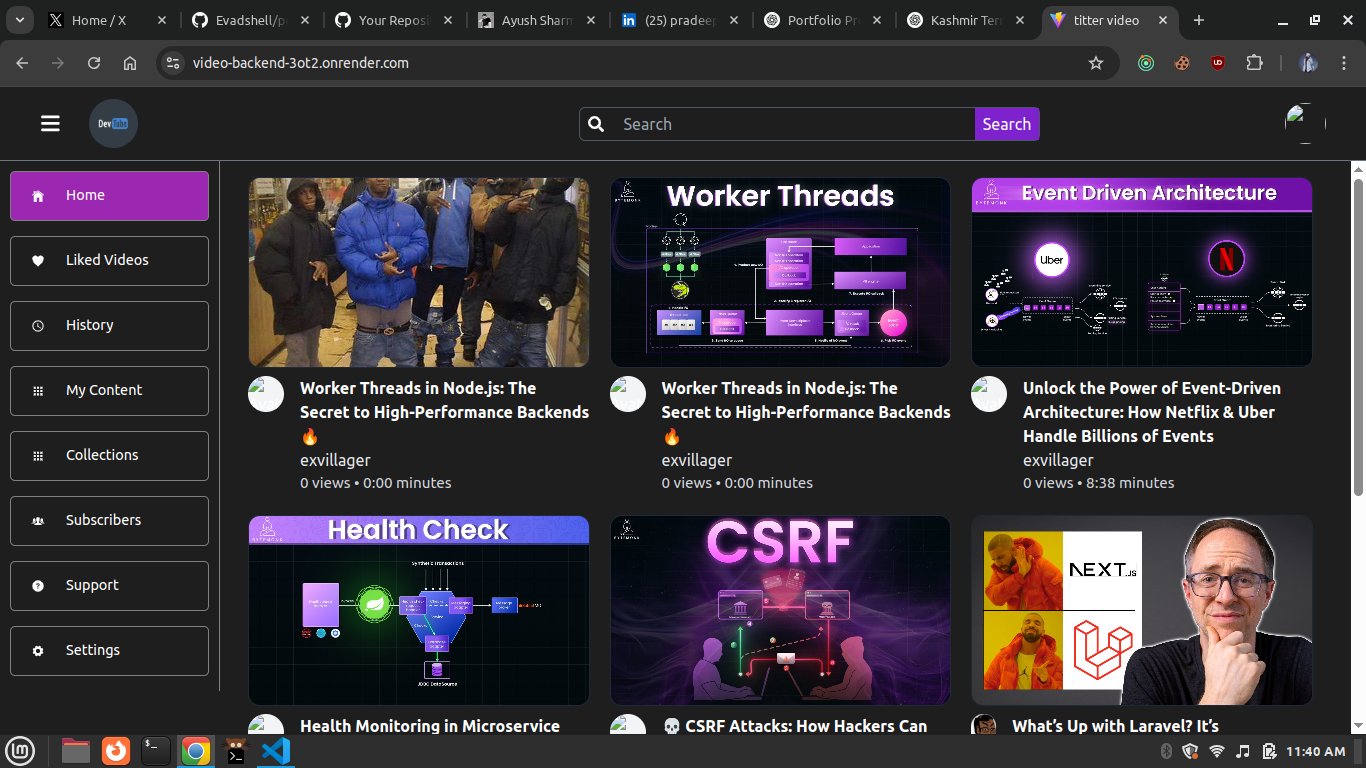The width and height of the screenshot is (1366, 768).
Task: Expand the tab search dropdown arrow
Action: [20, 20]
